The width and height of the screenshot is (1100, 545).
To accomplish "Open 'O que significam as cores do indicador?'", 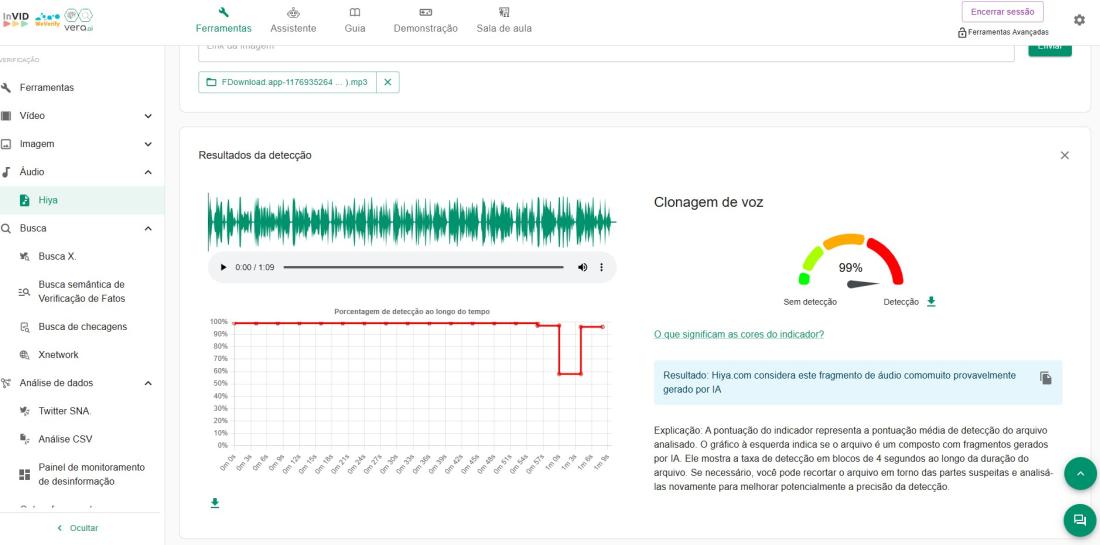I will coord(739,335).
